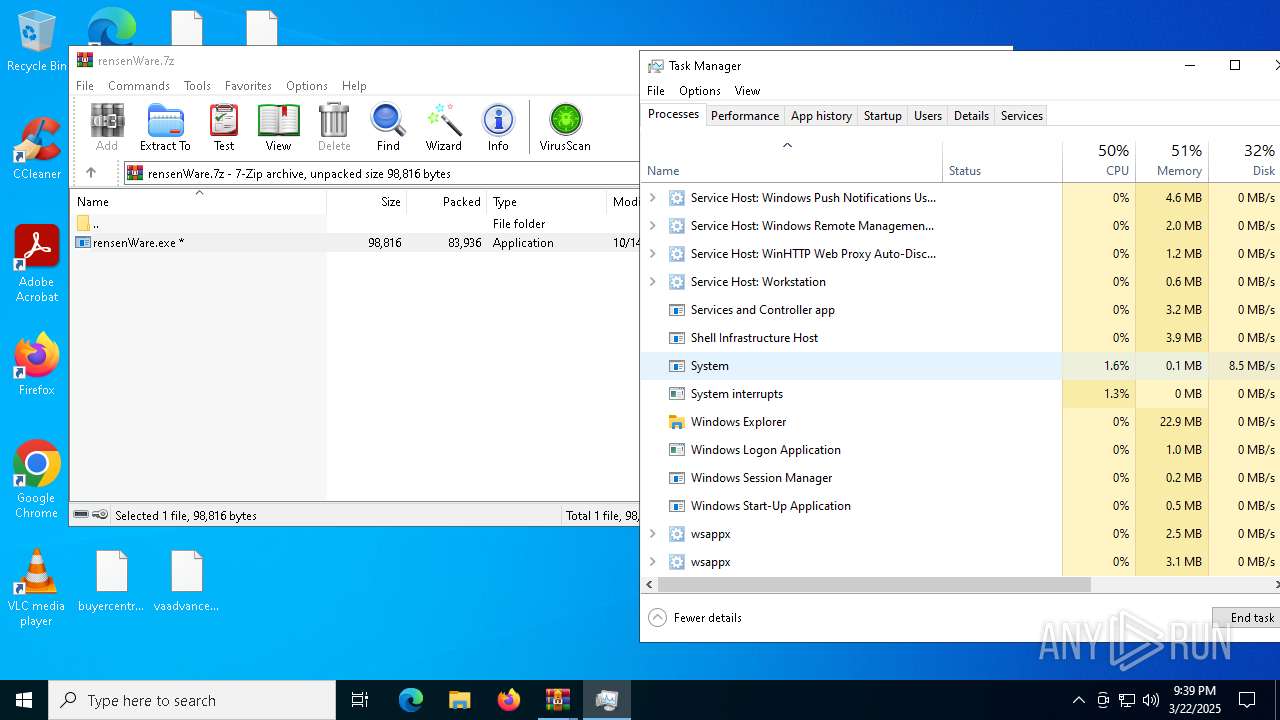The width and height of the screenshot is (1280, 720).
Task: Open the Recycle Bin desktop icon
Action: point(36,42)
